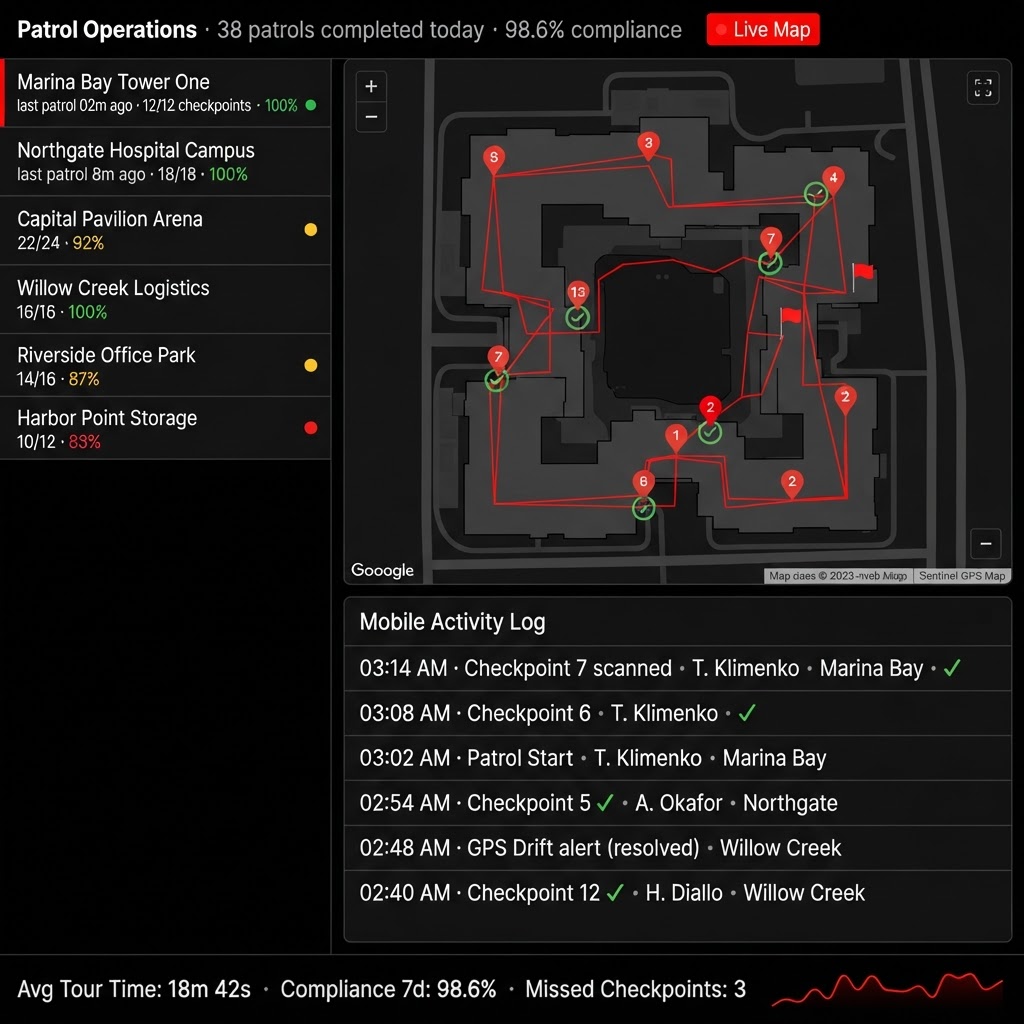Open Riverside Office Park site
The image size is (1024, 1024).
pos(166,365)
